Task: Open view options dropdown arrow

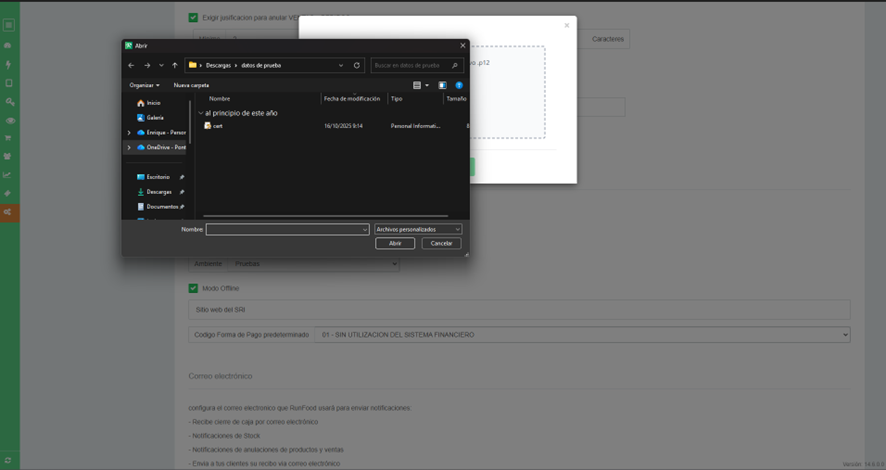Action: (x=427, y=85)
